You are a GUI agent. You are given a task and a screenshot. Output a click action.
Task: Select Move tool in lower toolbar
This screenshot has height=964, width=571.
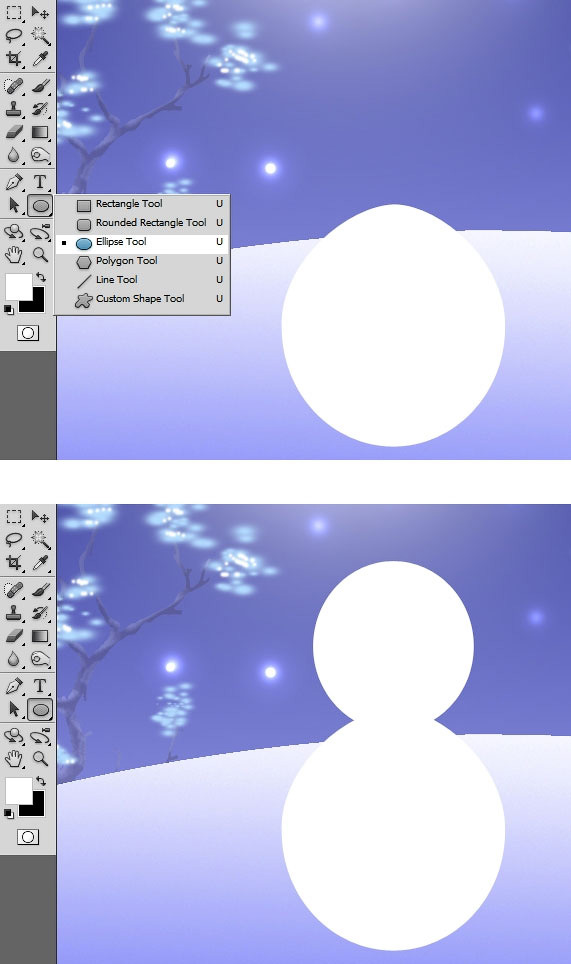coord(41,516)
